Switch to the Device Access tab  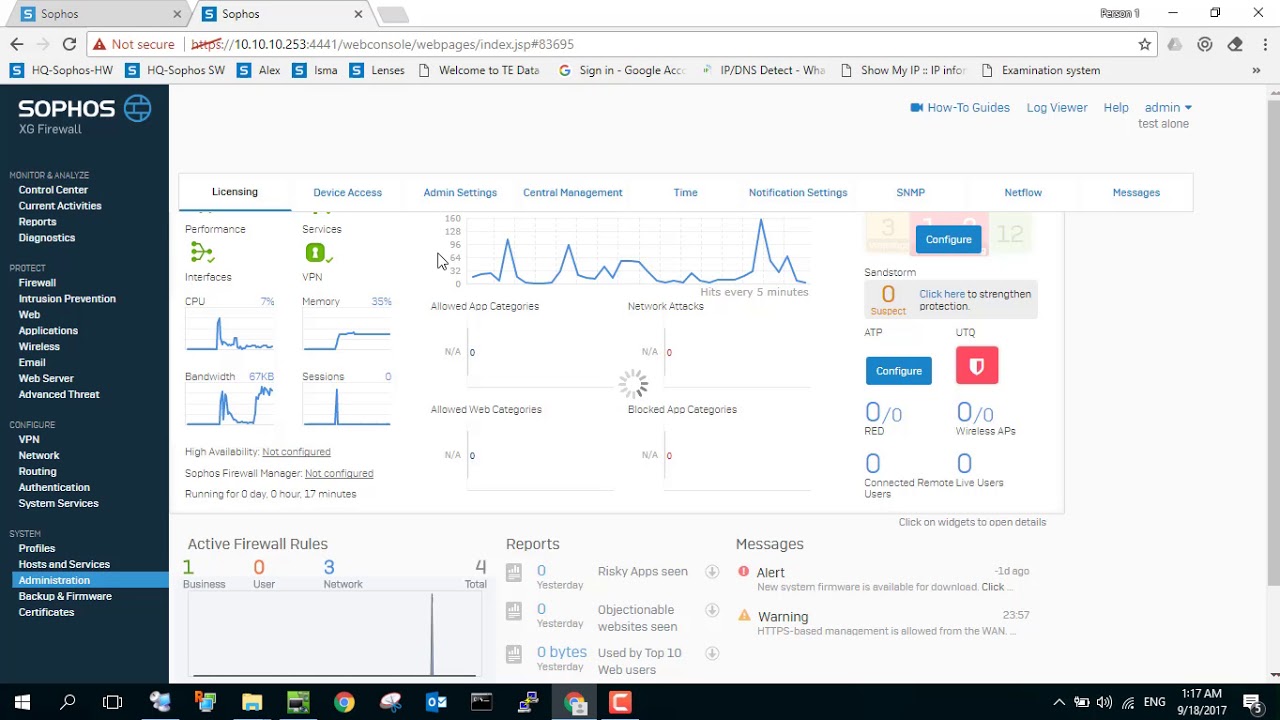pos(347,192)
